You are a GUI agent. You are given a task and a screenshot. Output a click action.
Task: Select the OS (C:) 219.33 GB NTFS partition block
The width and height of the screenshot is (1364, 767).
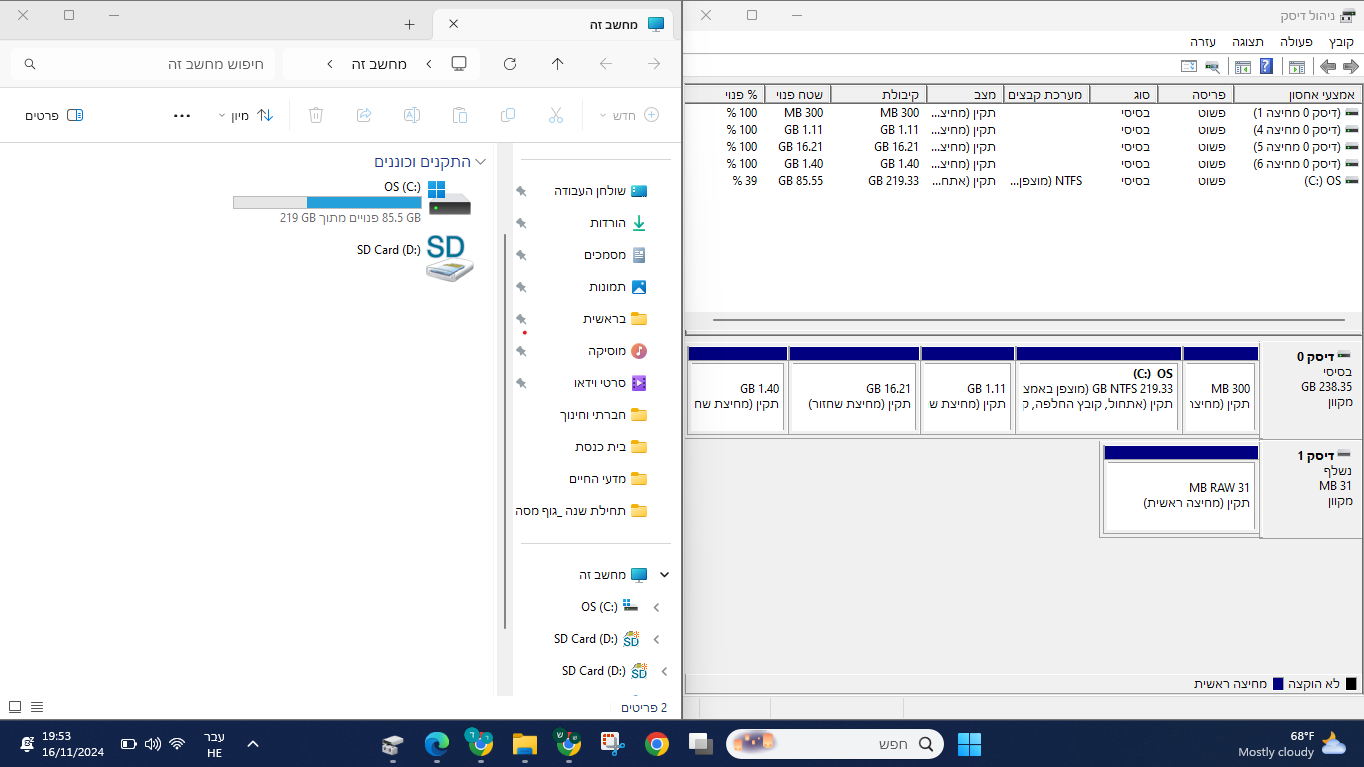tap(1097, 390)
